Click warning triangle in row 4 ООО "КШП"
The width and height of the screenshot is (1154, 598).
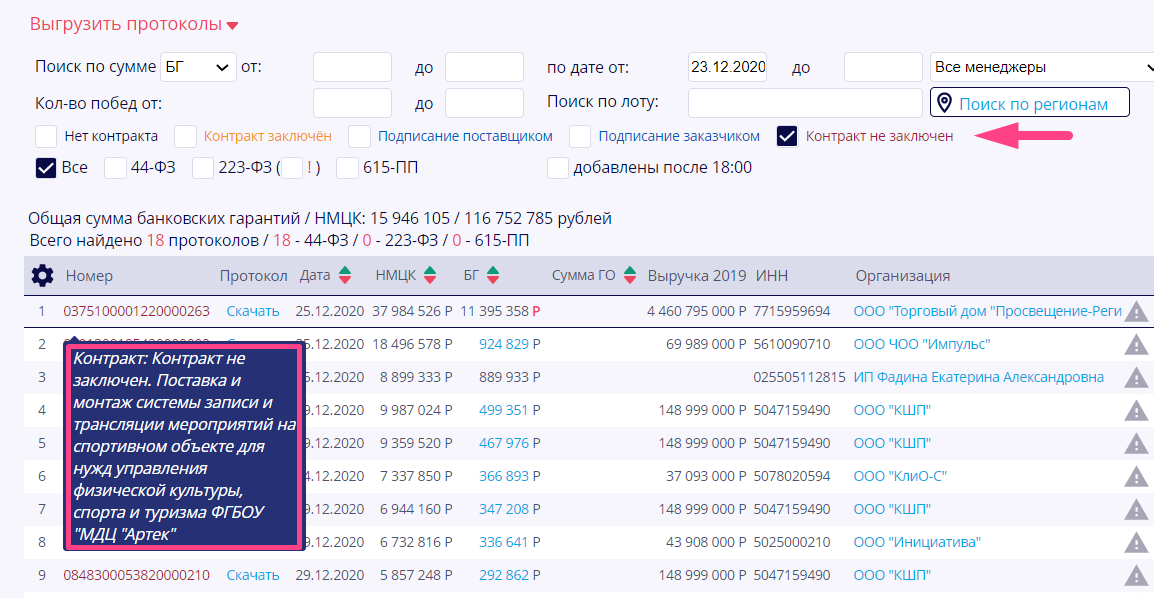[x=1136, y=410]
